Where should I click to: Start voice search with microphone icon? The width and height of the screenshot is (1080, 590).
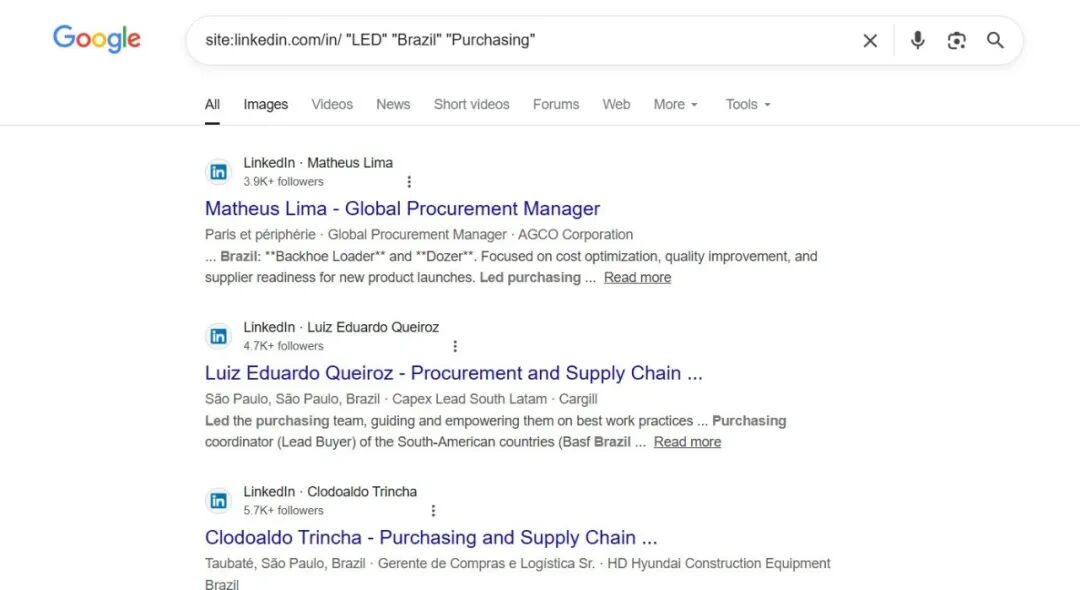pos(917,41)
